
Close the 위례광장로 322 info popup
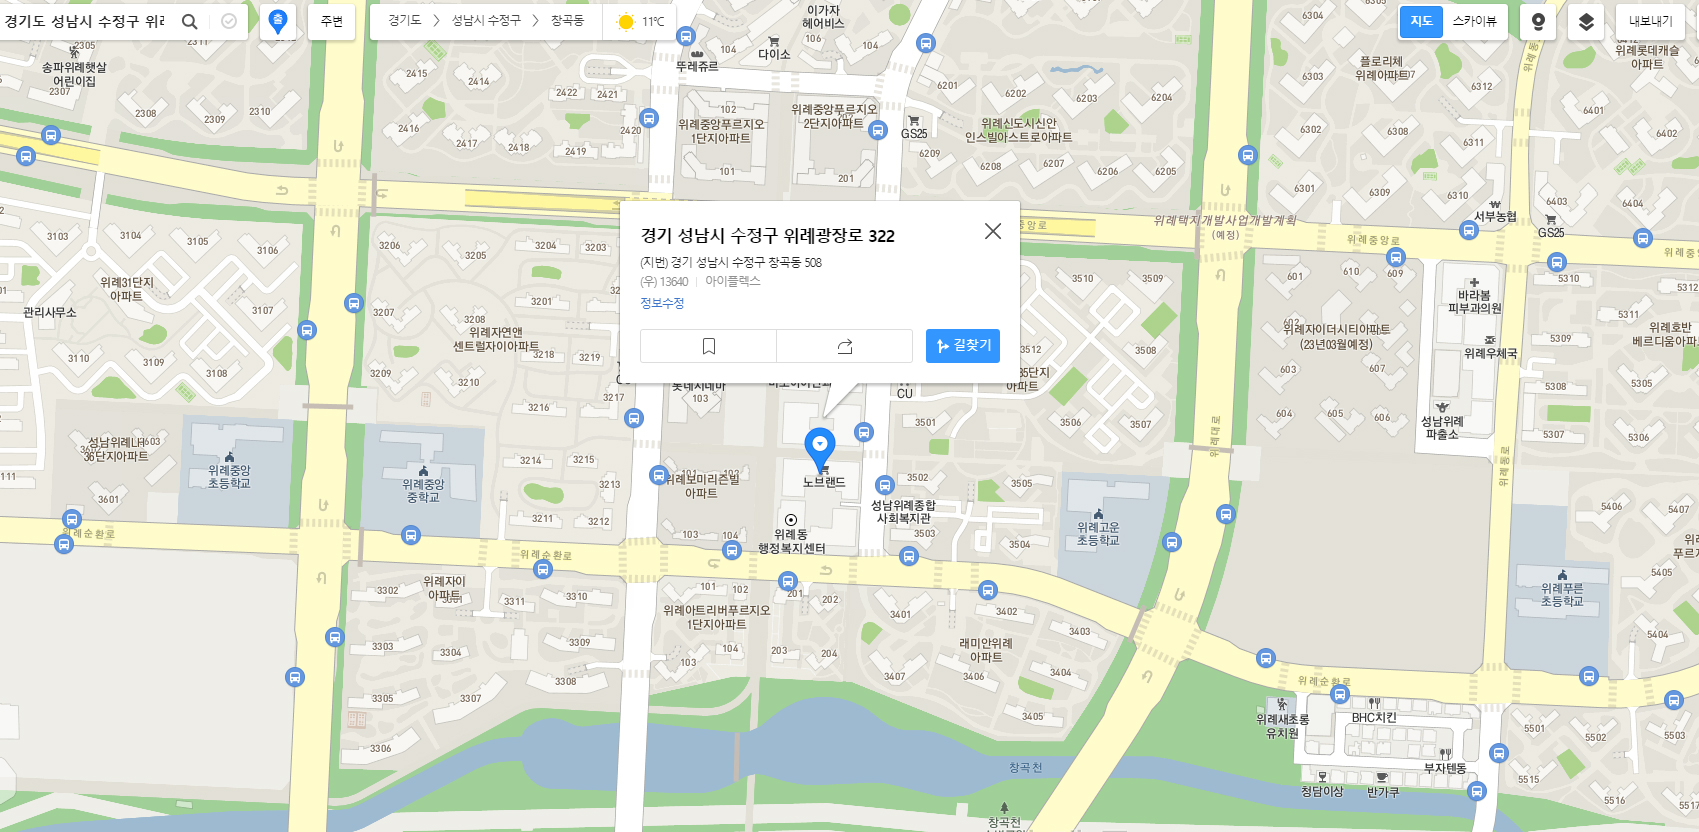tap(993, 231)
